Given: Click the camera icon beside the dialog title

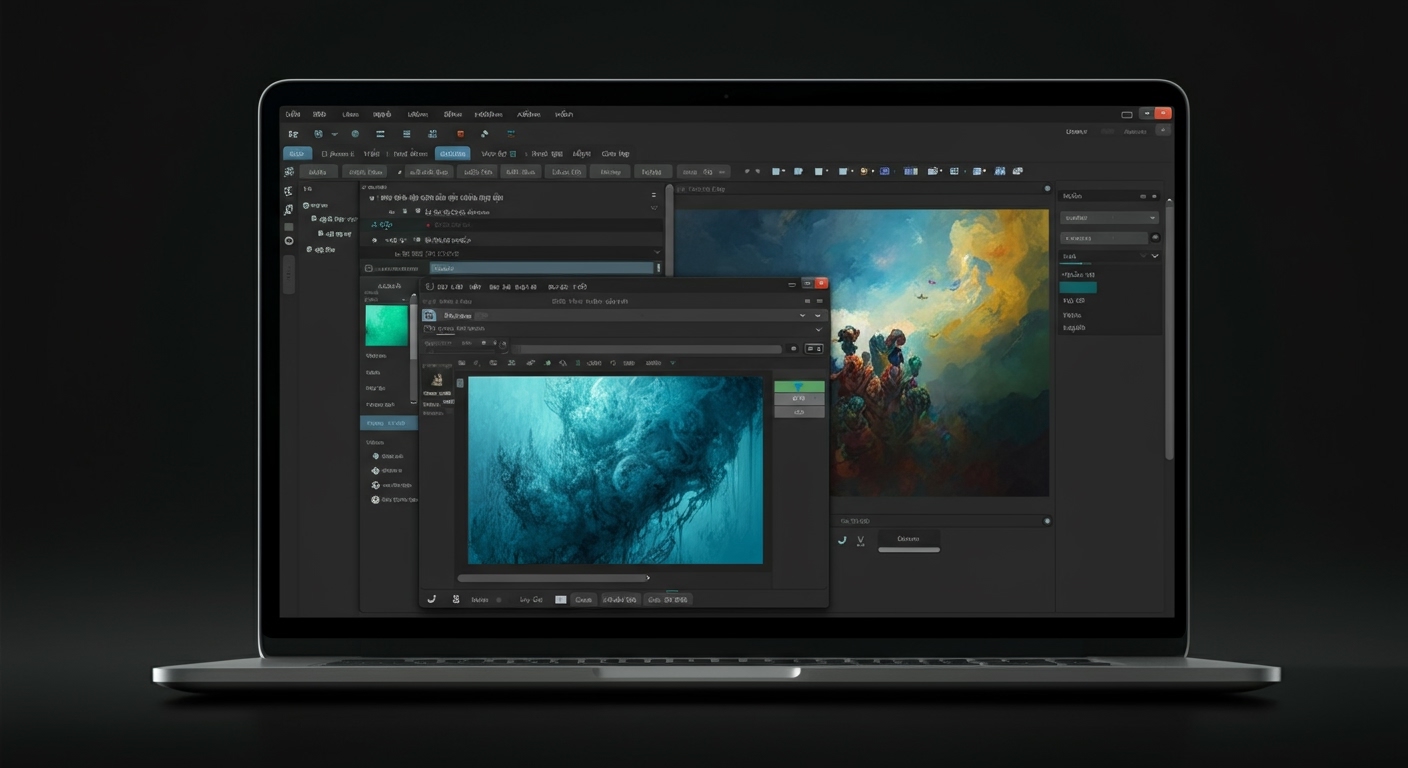Looking at the screenshot, I should point(429,315).
